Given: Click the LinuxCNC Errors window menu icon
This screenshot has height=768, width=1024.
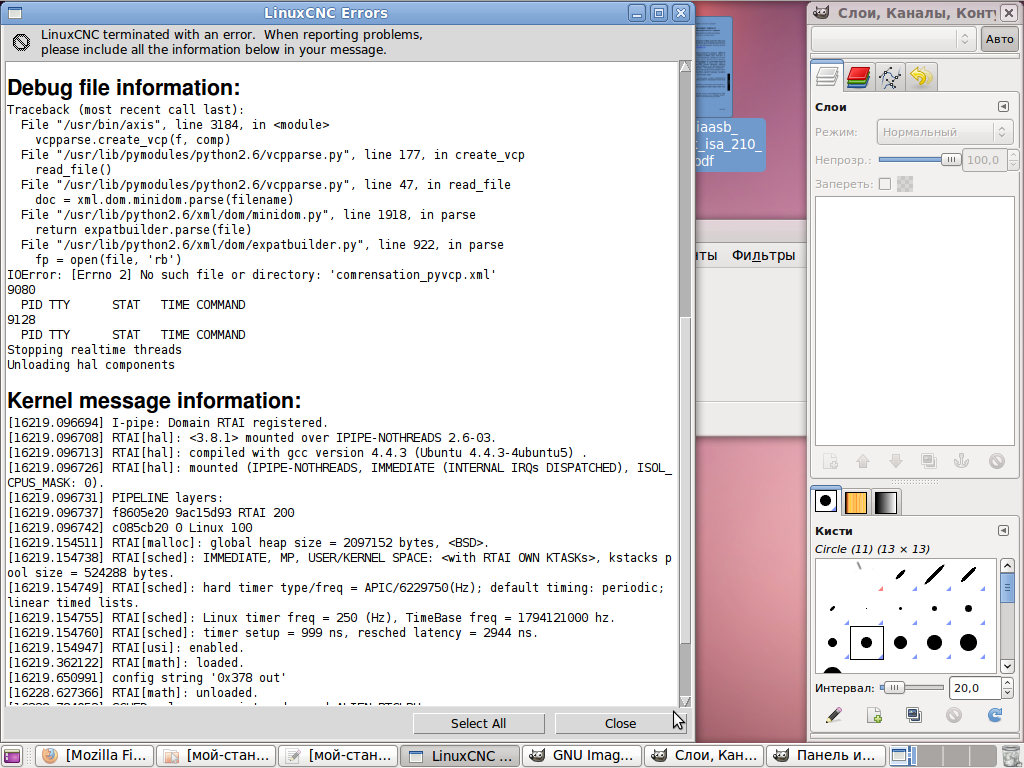Looking at the screenshot, I should [x=14, y=12].
